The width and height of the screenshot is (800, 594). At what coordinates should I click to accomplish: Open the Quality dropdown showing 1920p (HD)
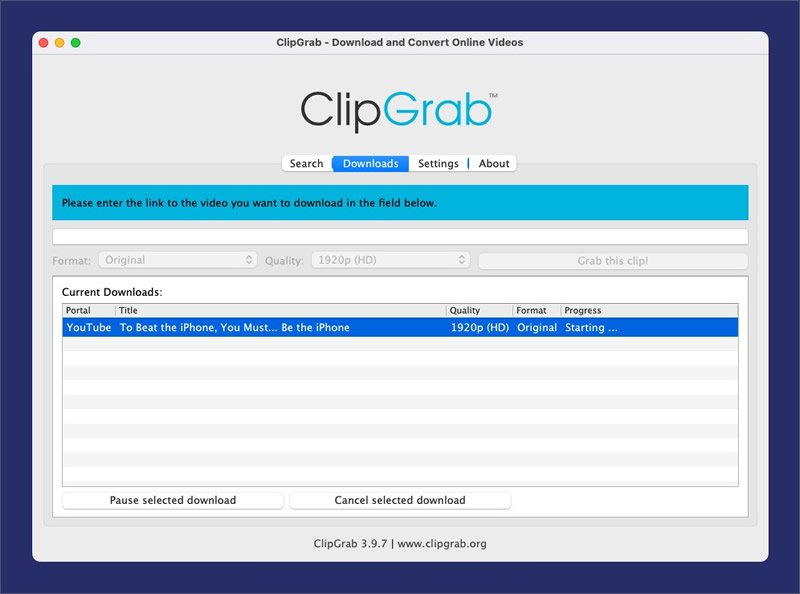click(x=390, y=260)
